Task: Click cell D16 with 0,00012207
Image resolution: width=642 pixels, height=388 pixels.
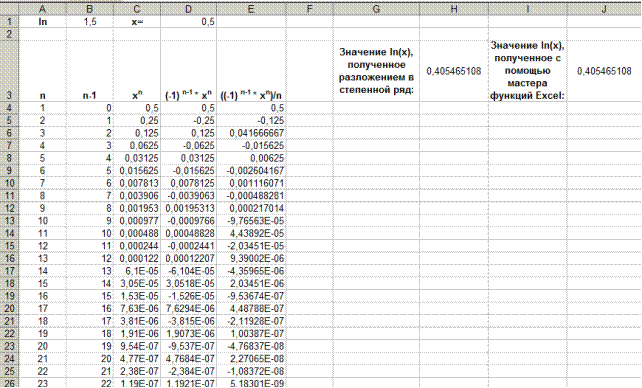Action: (188, 258)
